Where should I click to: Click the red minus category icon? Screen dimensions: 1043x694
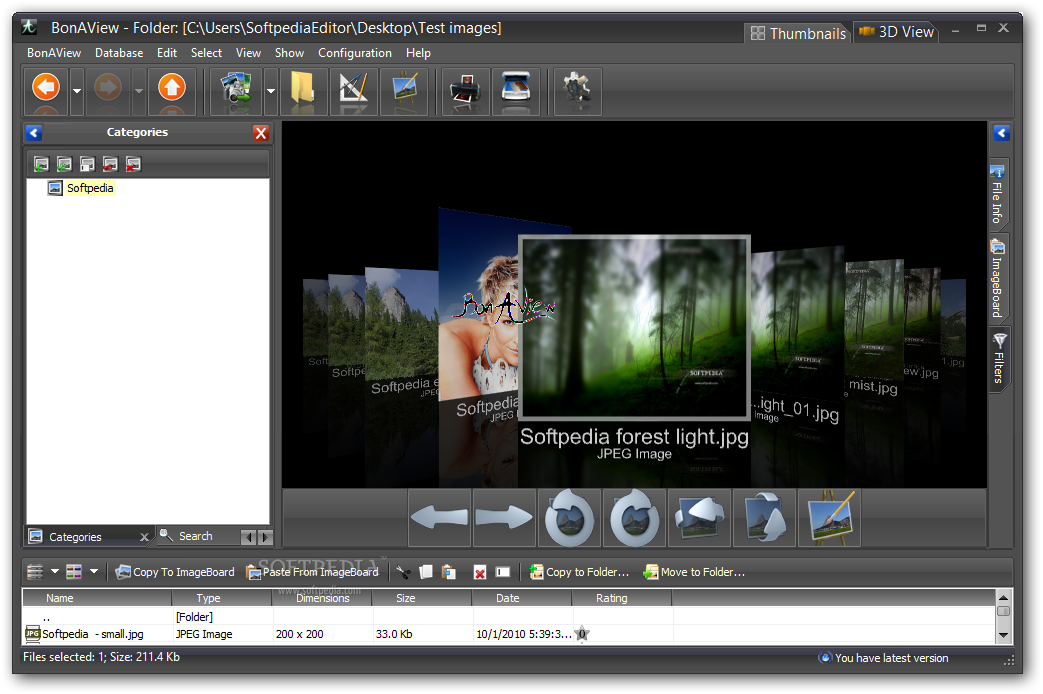pos(110,164)
